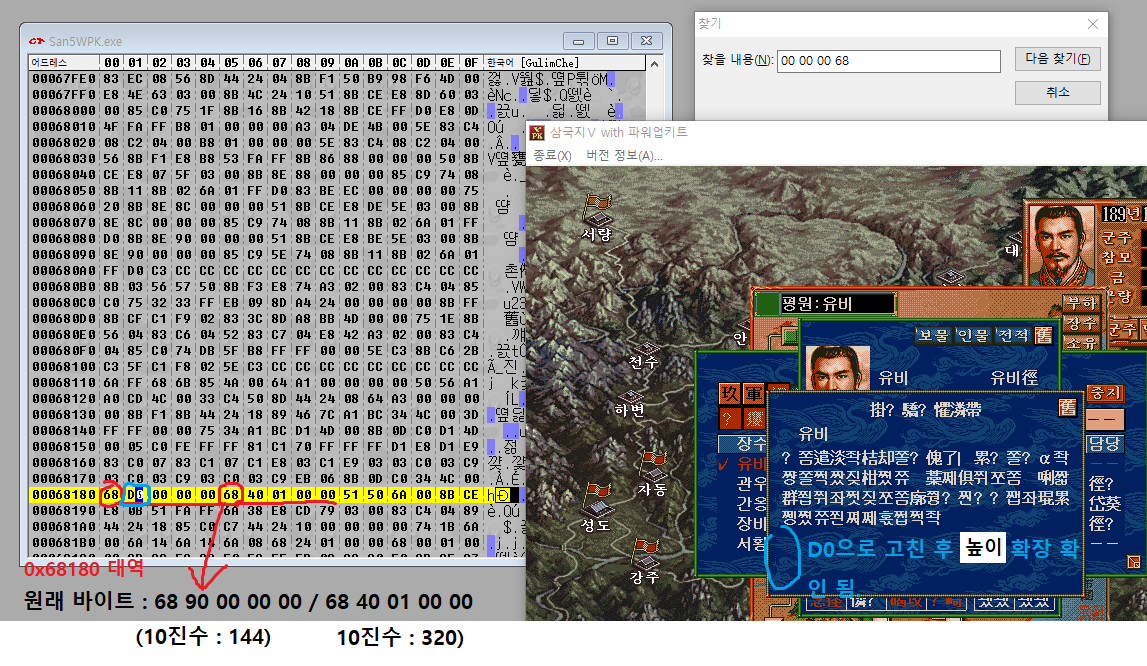Click 유비's portrait in the info panel
Image resolution: width=1147 pixels, height=666 pixels.
(x=838, y=367)
